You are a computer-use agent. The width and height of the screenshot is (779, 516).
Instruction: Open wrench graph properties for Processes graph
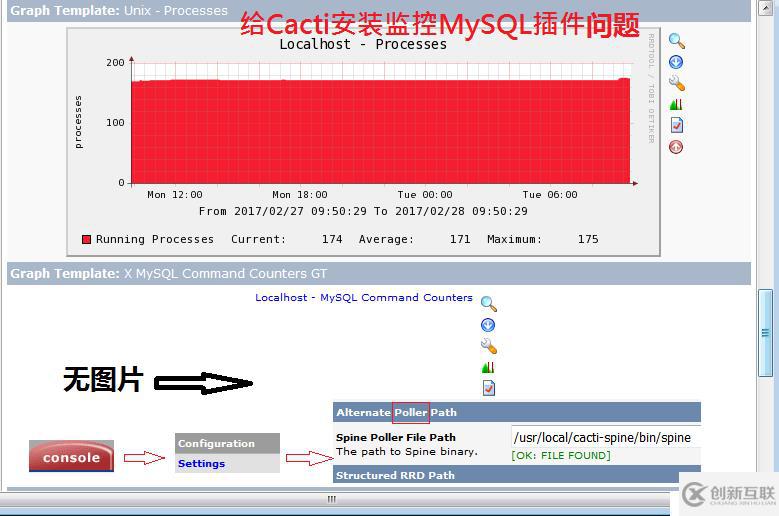pos(677,83)
